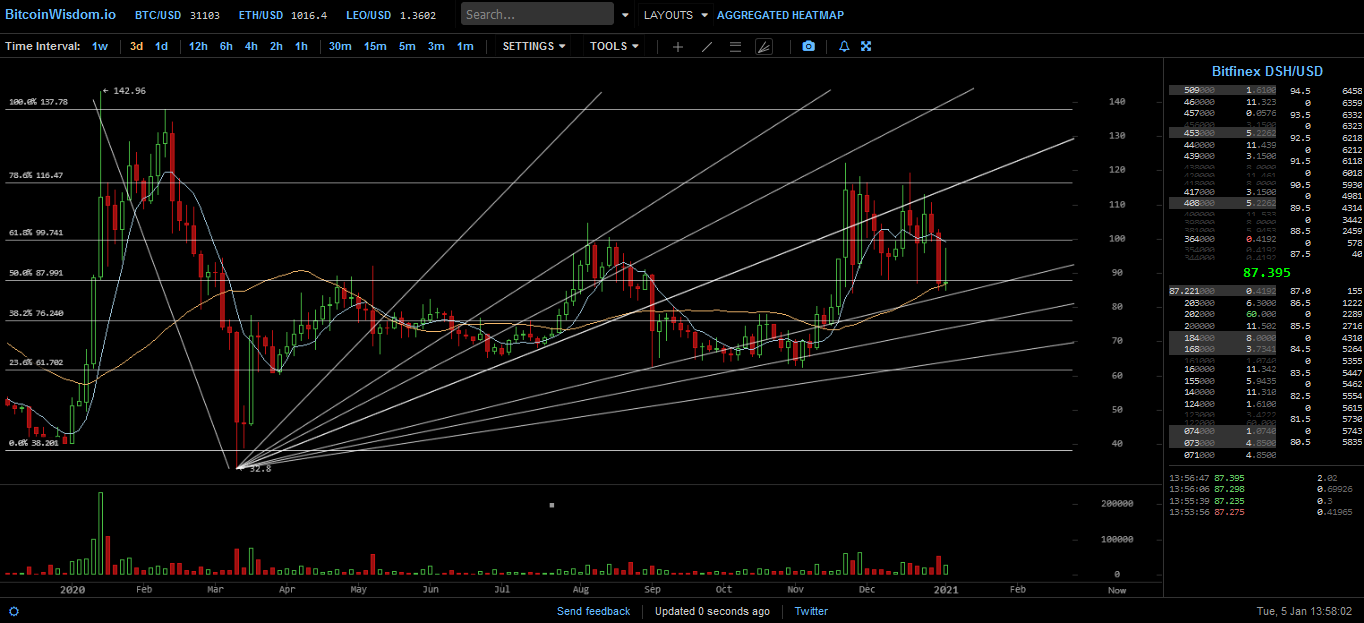Click the Send feedback link
1364x623 pixels.
(x=594, y=611)
